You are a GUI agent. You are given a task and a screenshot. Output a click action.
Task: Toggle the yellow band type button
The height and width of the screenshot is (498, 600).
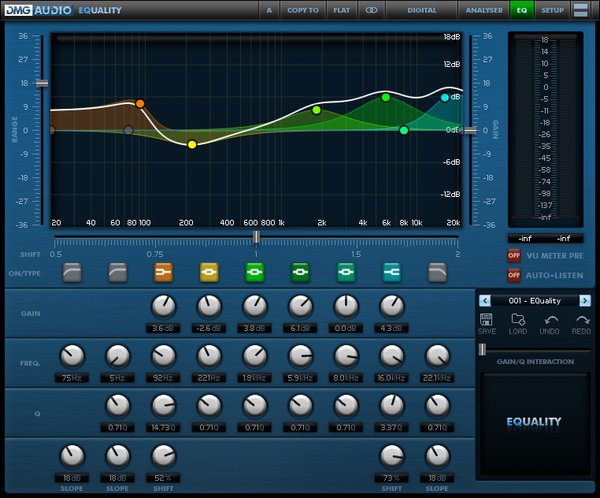[x=208, y=271]
